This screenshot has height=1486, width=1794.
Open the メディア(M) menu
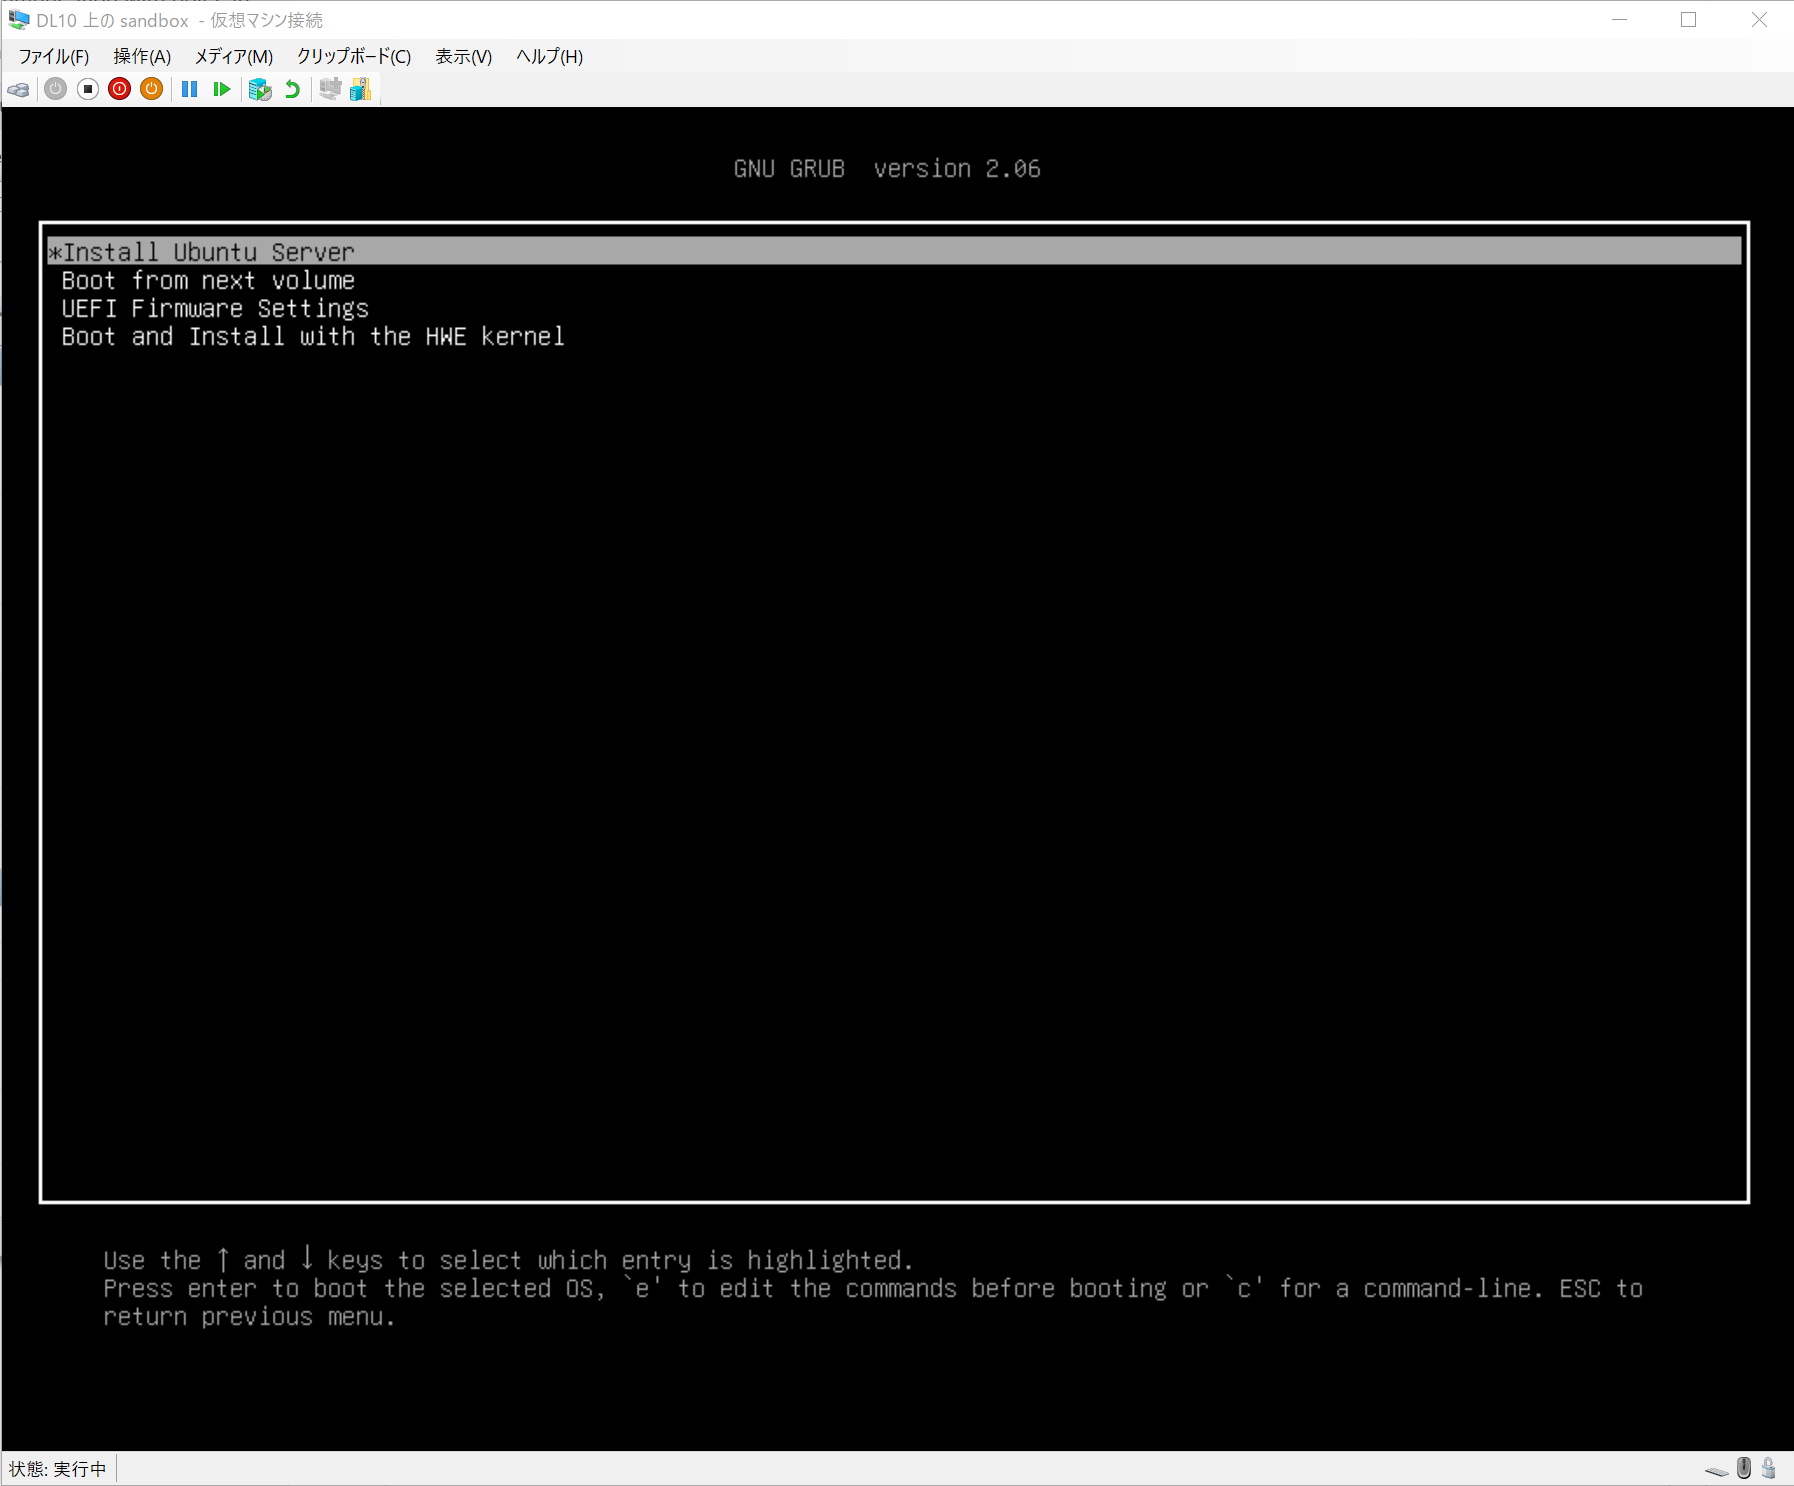[234, 57]
